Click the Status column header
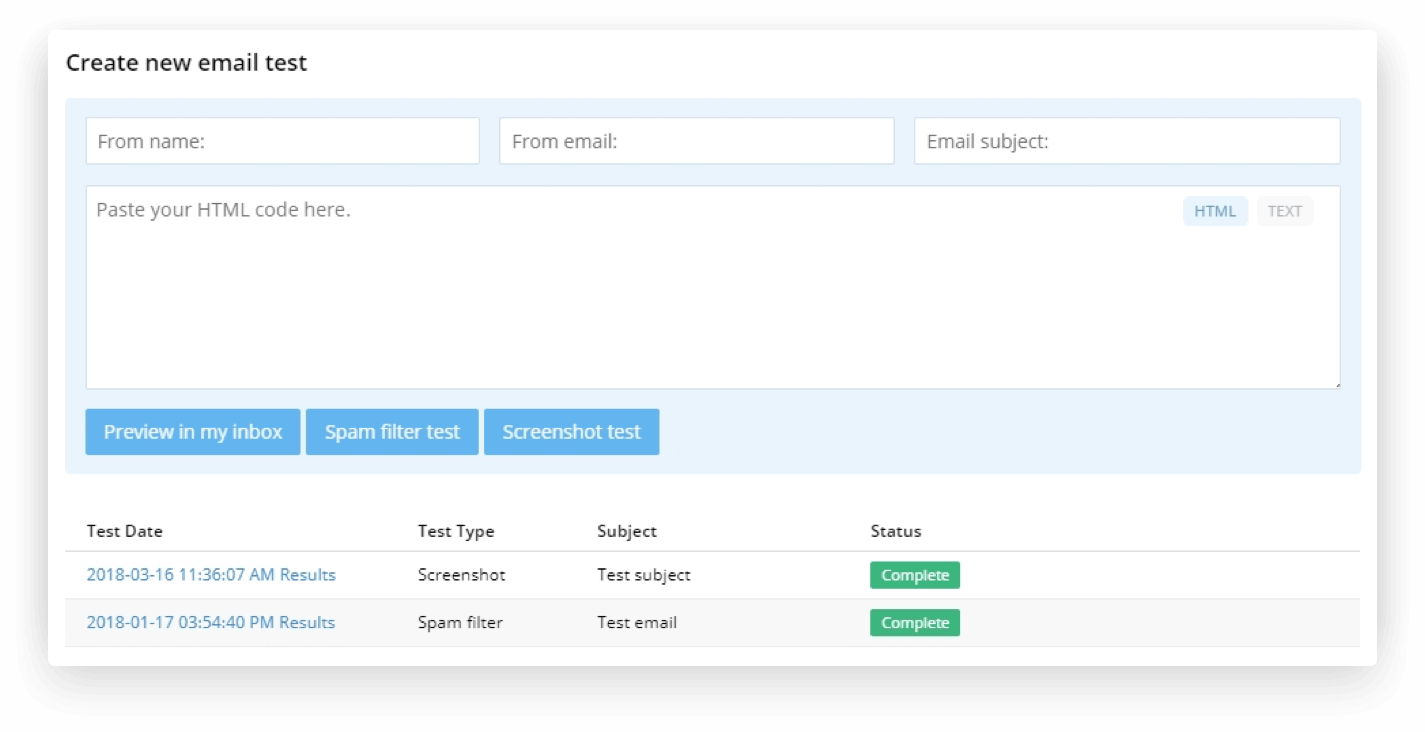The image size is (1425, 732). 896,531
